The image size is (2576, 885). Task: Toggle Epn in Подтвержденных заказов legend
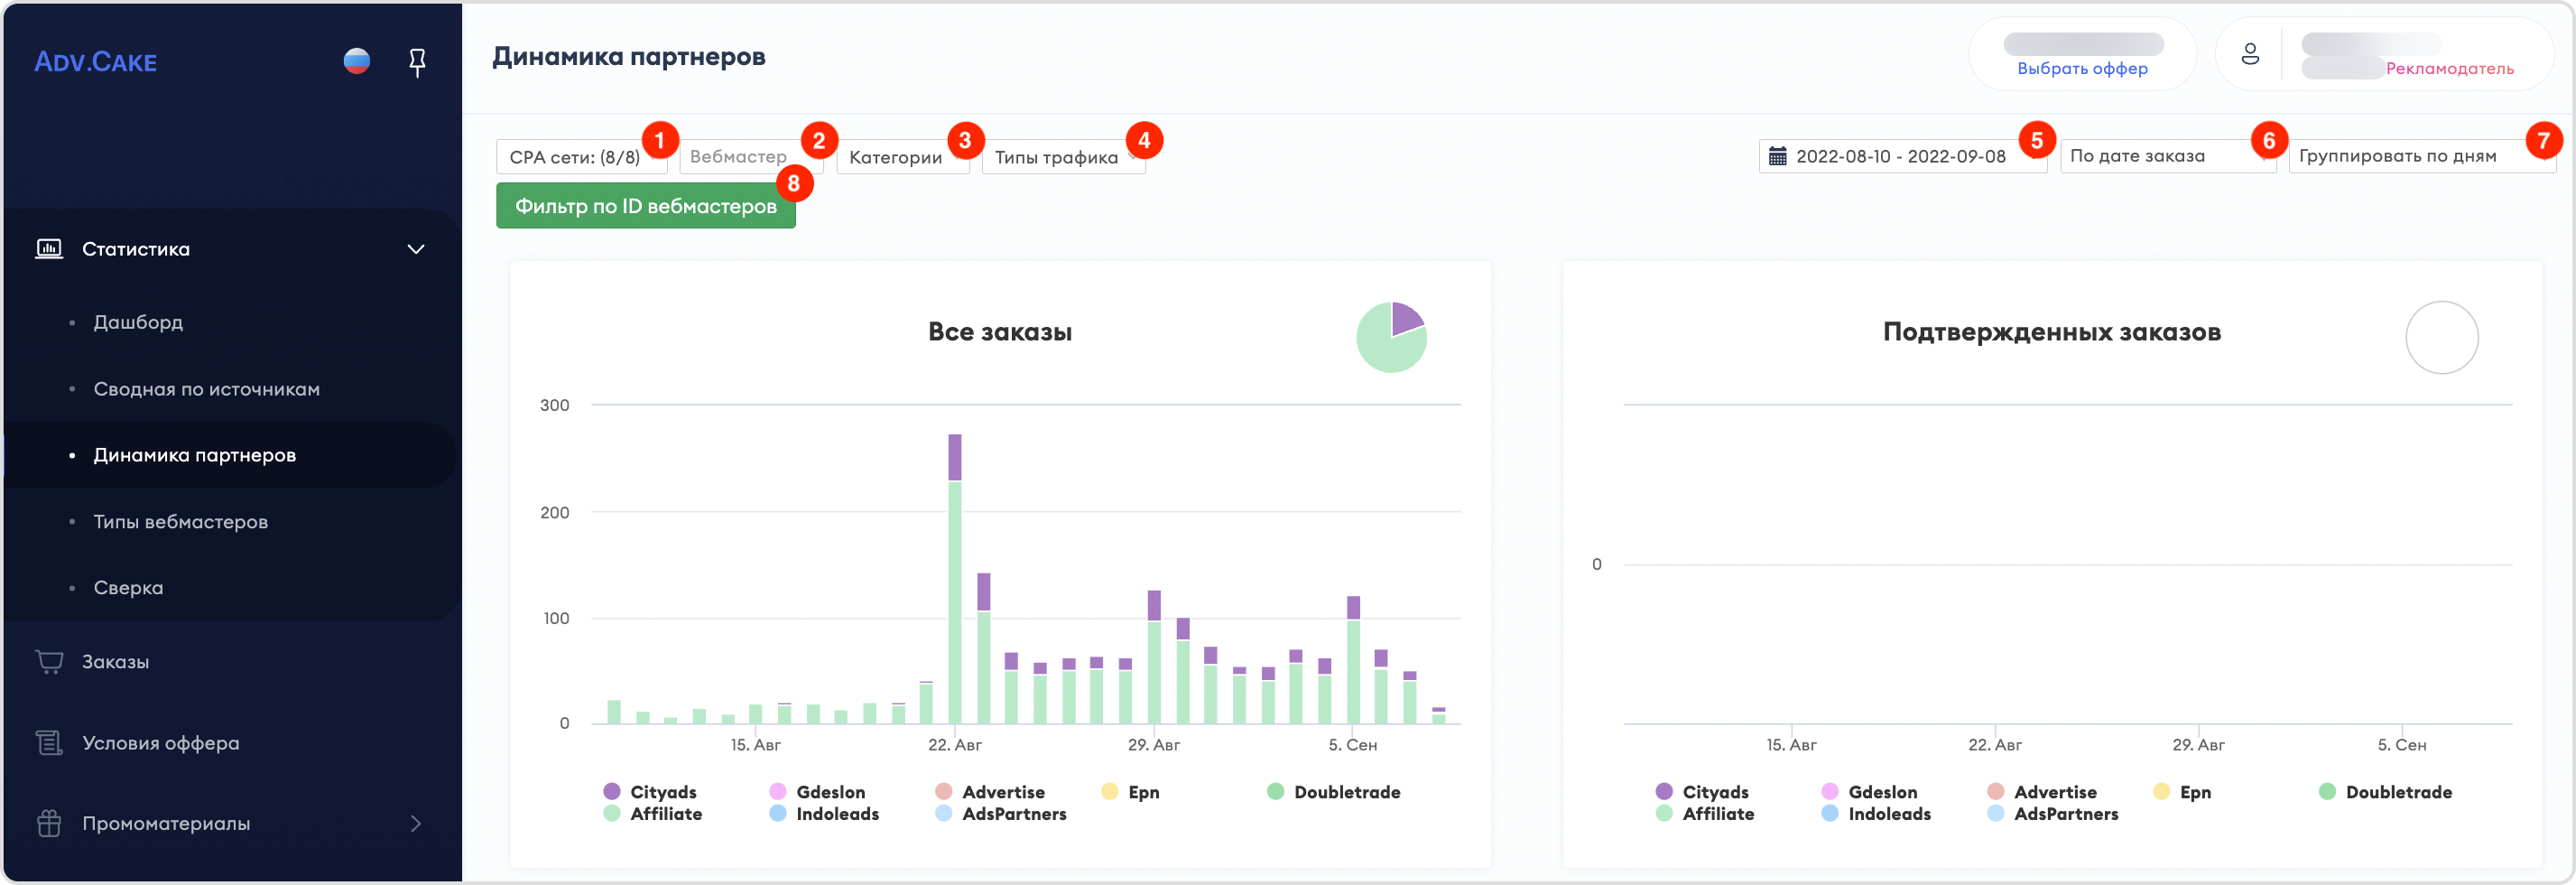tap(2183, 792)
